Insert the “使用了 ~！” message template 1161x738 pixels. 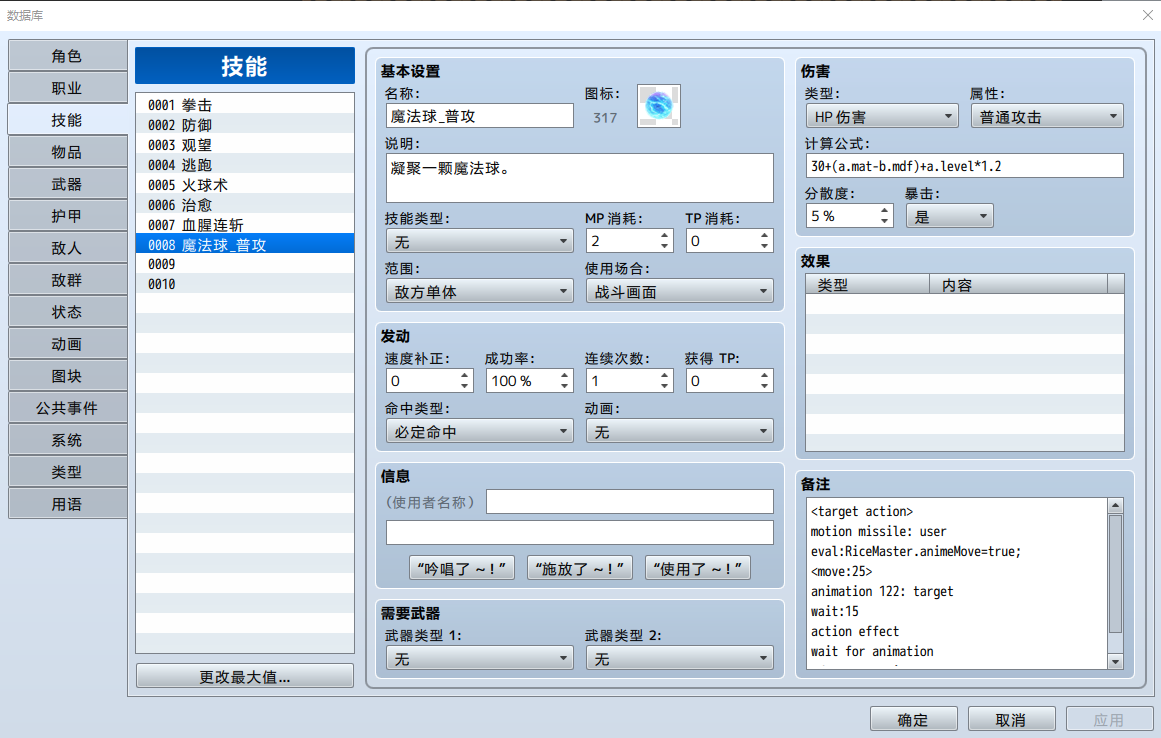click(x=697, y=568)
